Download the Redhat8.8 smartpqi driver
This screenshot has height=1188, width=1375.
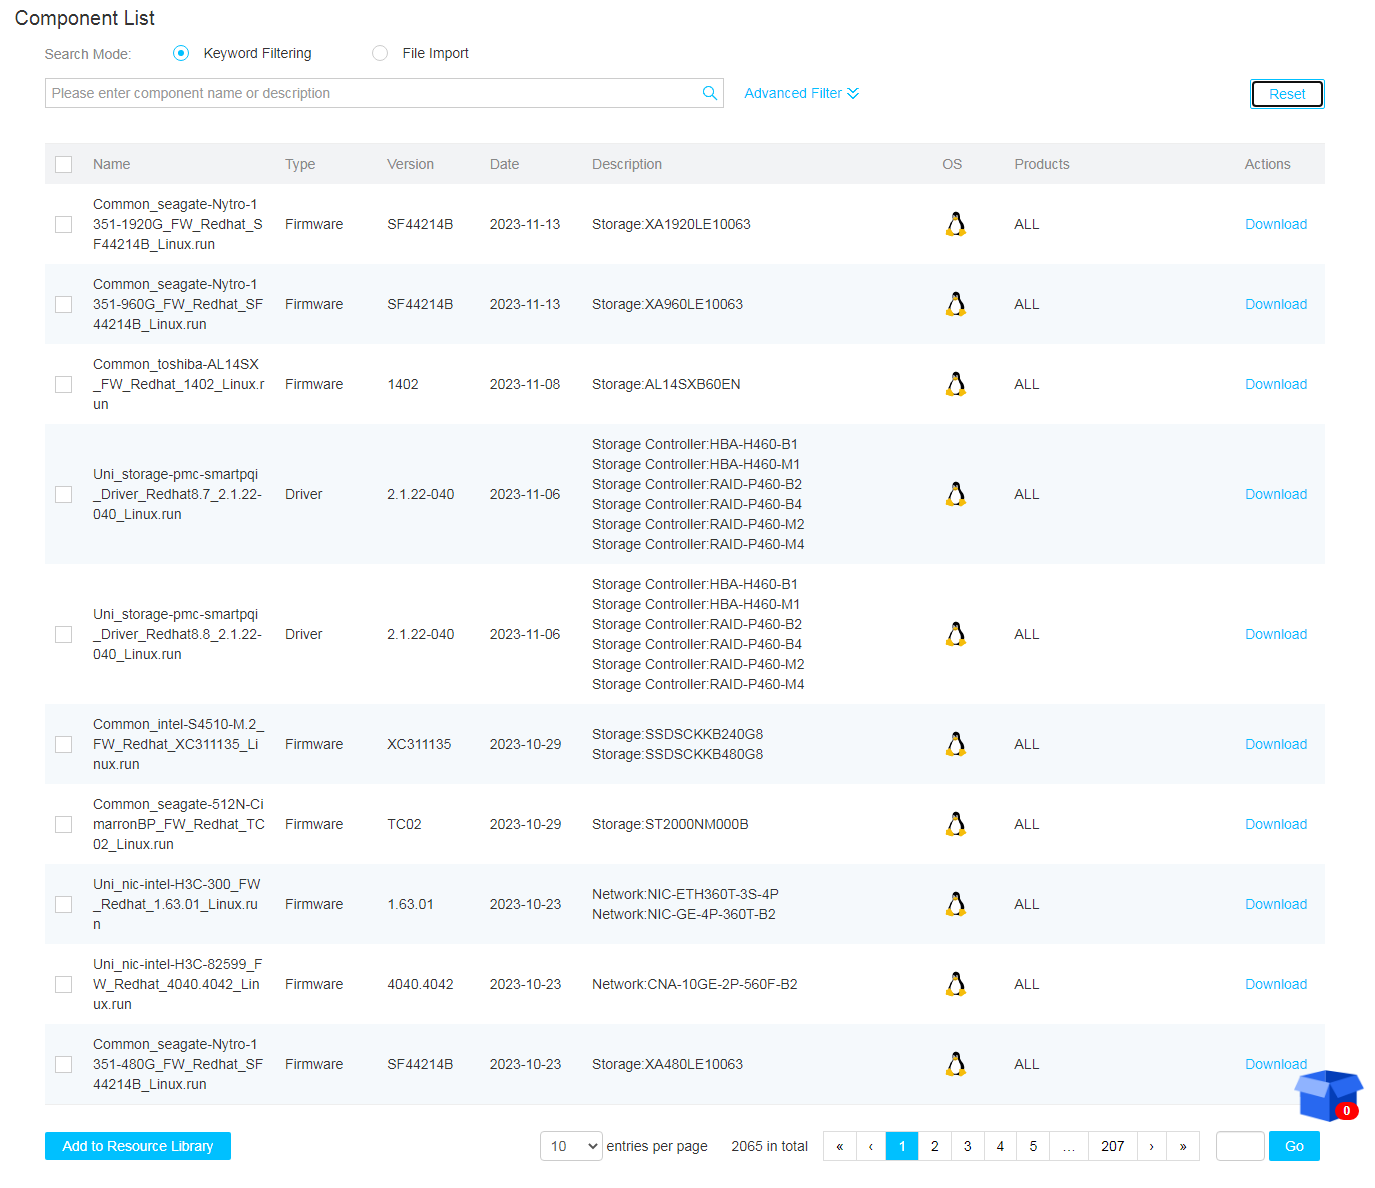pos(1276,634)
